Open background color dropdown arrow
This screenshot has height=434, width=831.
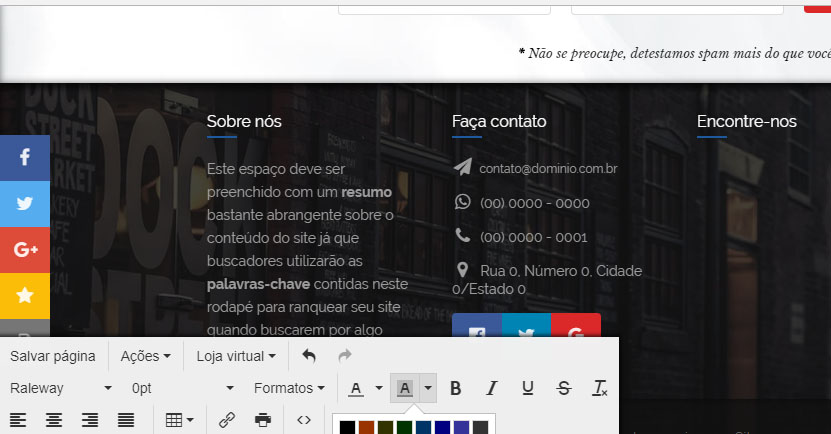(428, 388)
